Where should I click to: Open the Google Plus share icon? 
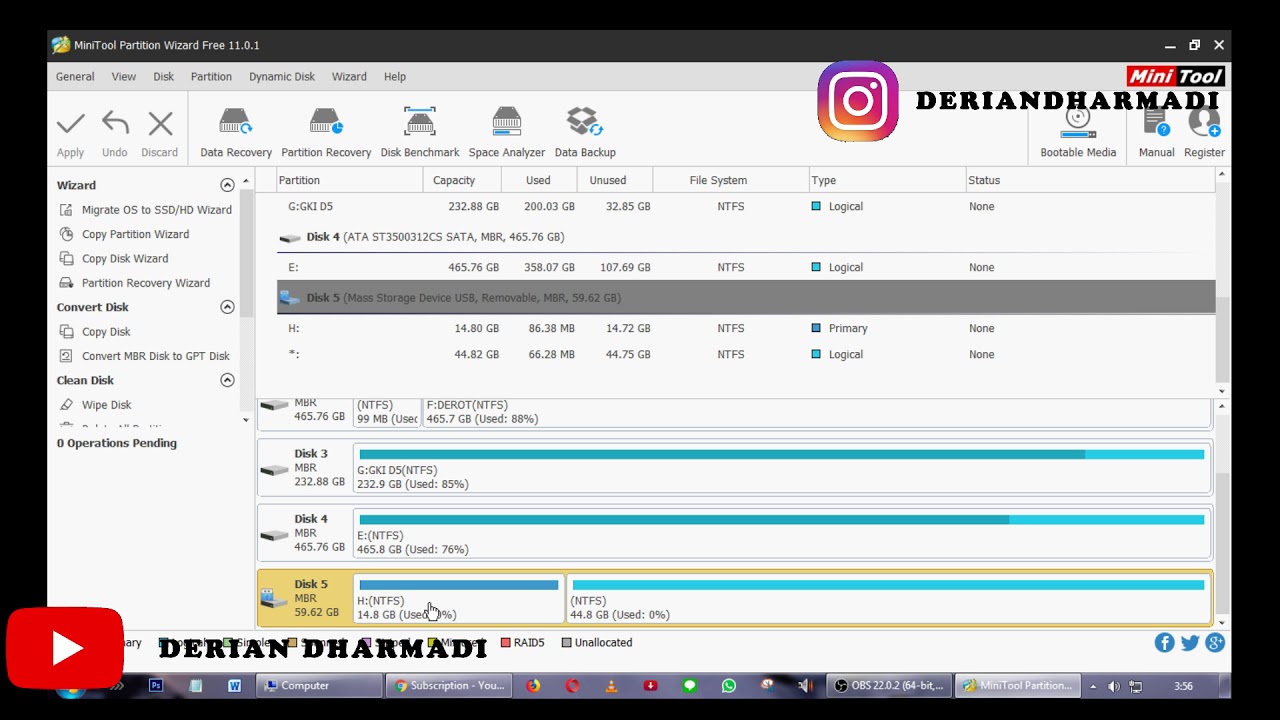pyautogui.click(x=1215, y=643)
